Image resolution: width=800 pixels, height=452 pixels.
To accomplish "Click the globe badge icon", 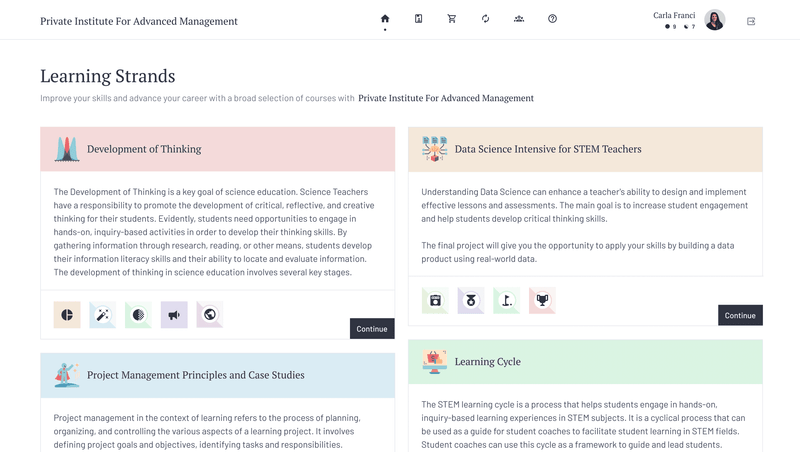I will point(210,314).
